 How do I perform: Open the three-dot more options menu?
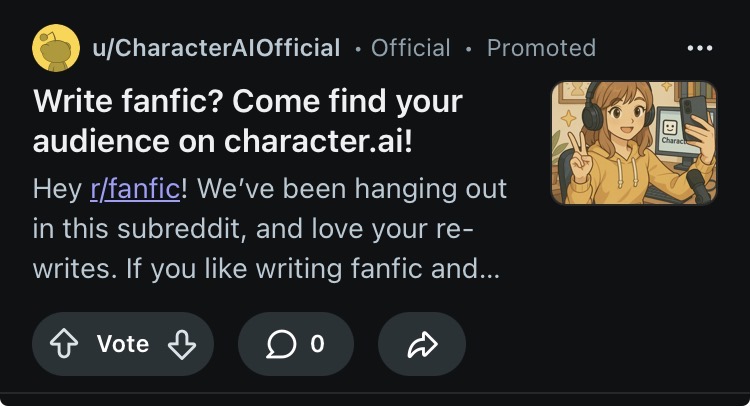click(x=700, y=48)
